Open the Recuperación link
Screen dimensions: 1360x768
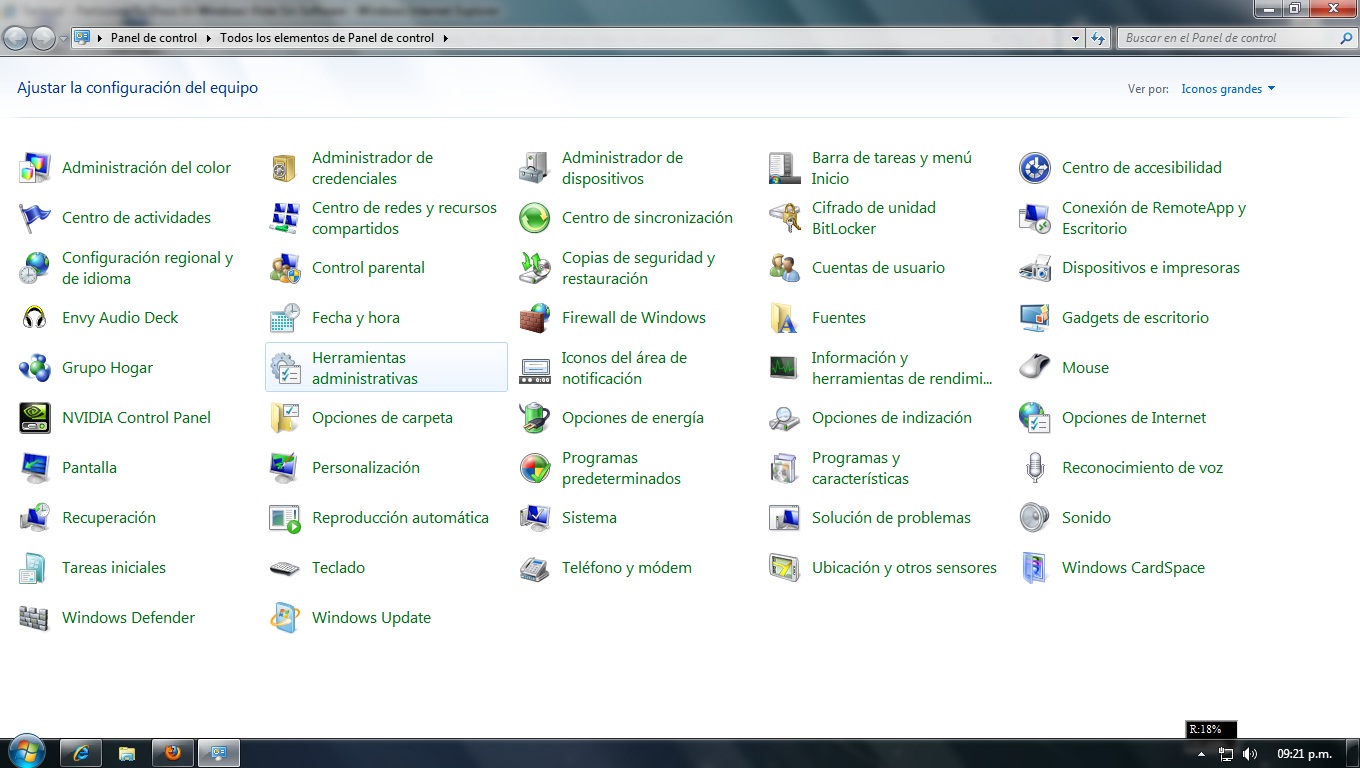click(x=109, y=518)
